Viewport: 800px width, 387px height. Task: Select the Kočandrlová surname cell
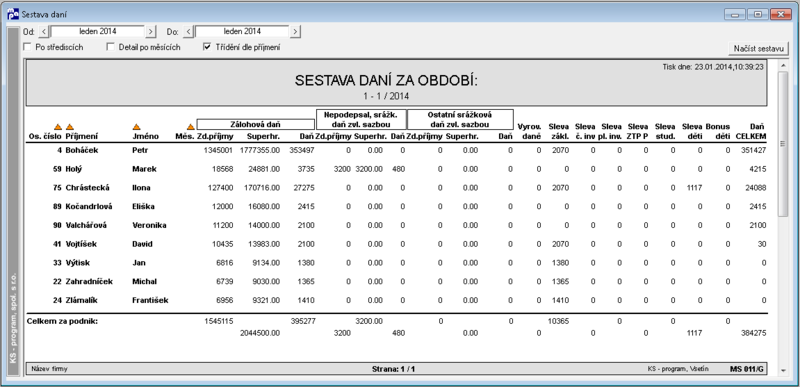coord(89,207)
